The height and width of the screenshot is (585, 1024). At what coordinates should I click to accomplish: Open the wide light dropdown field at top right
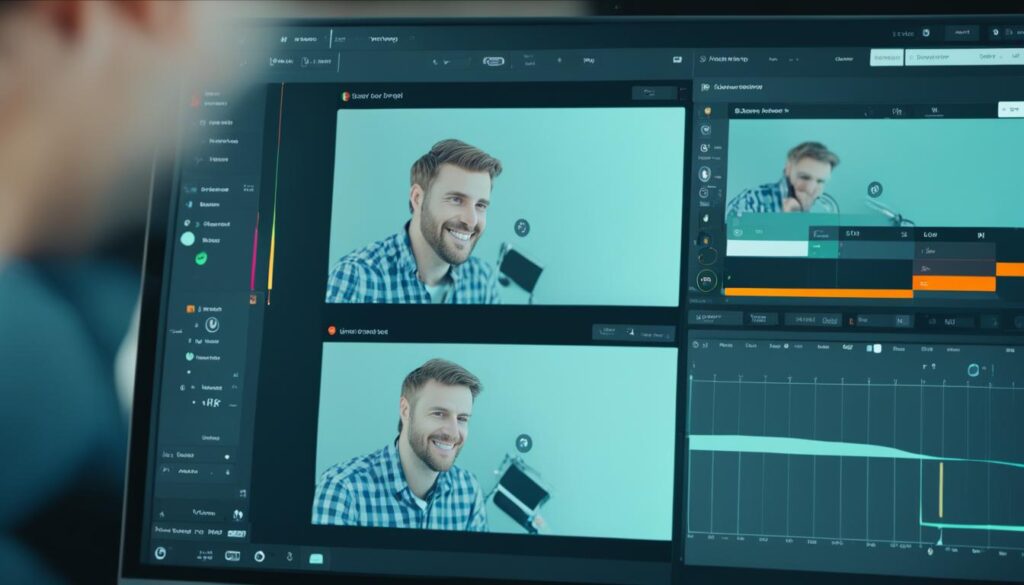(x=964, y=57)
